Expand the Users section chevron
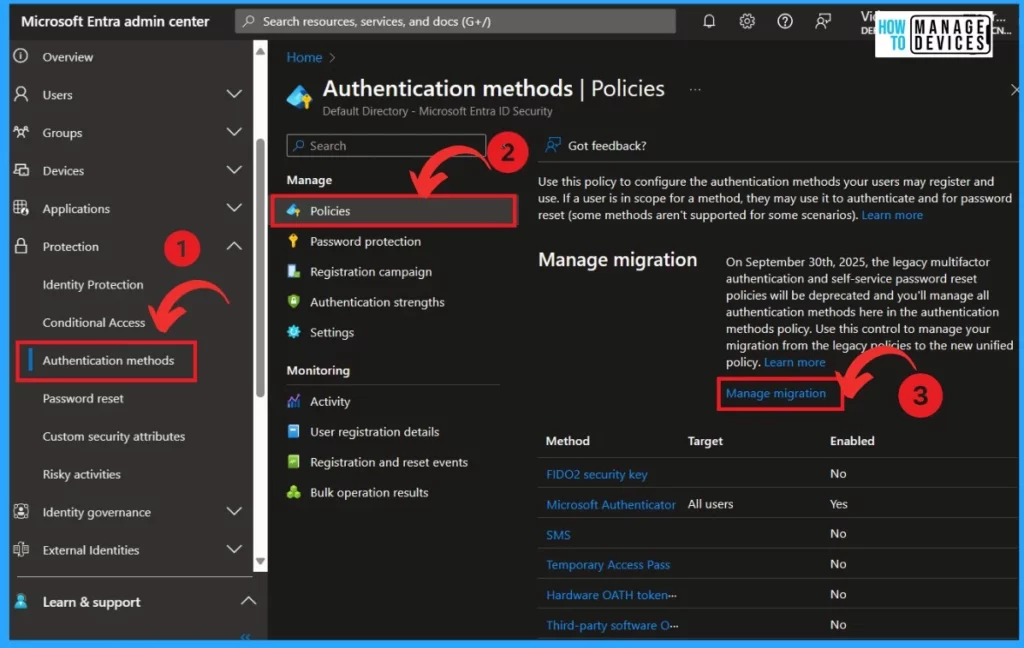Viewport: 1024px width, 648px height. point(234,94)
